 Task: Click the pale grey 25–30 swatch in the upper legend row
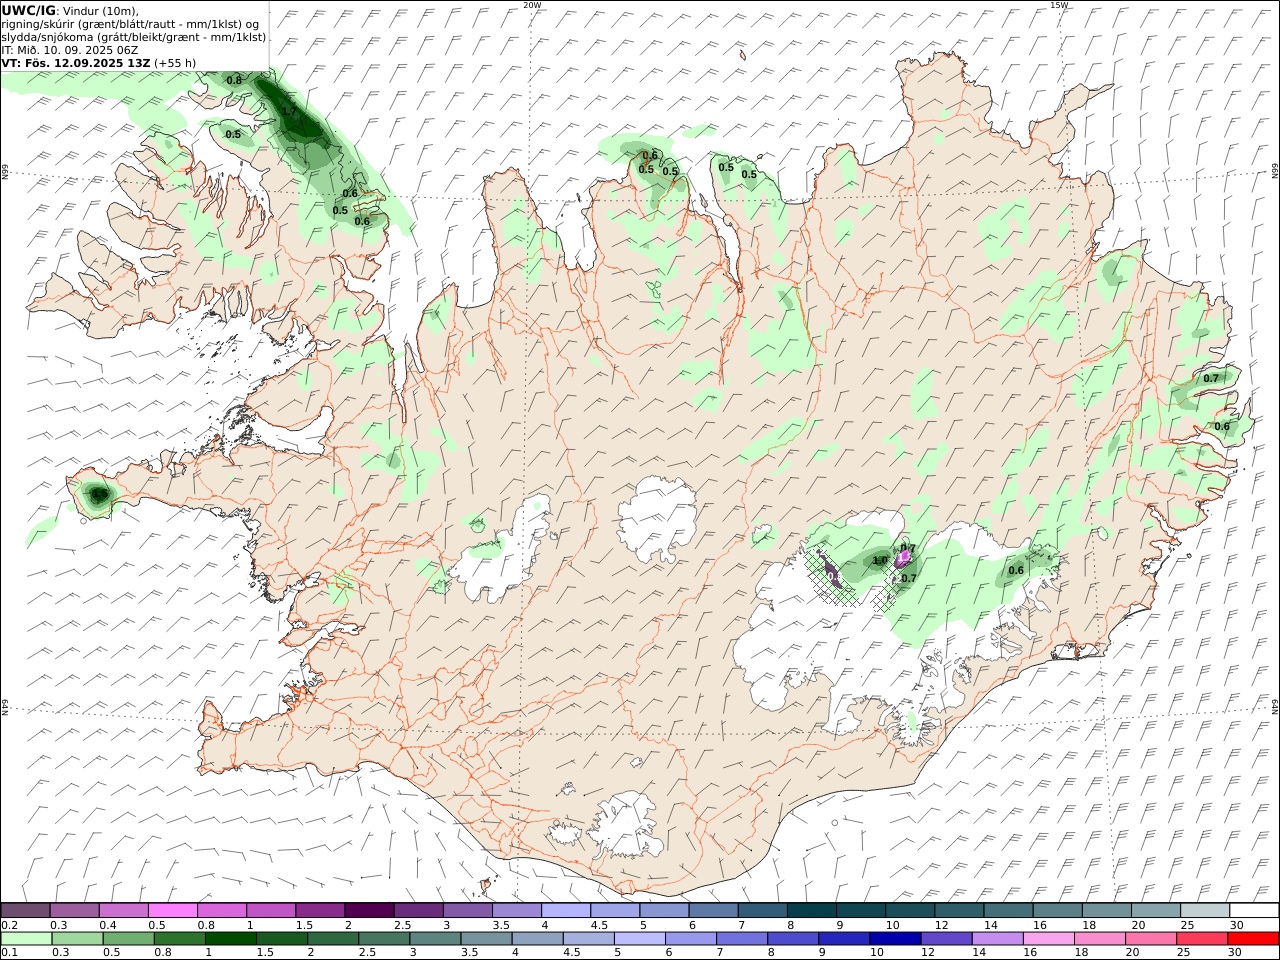click(x=1204, y=910)
